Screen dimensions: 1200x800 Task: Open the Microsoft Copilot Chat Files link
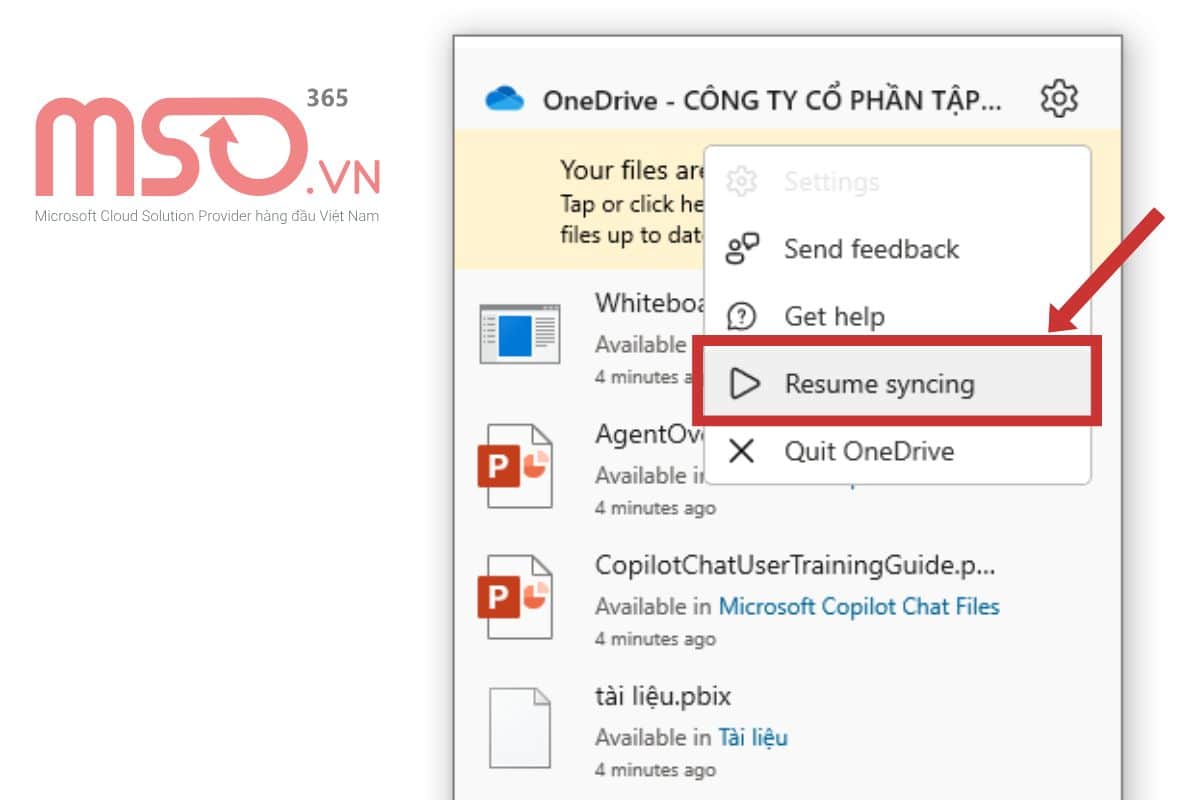pos(859,606)
